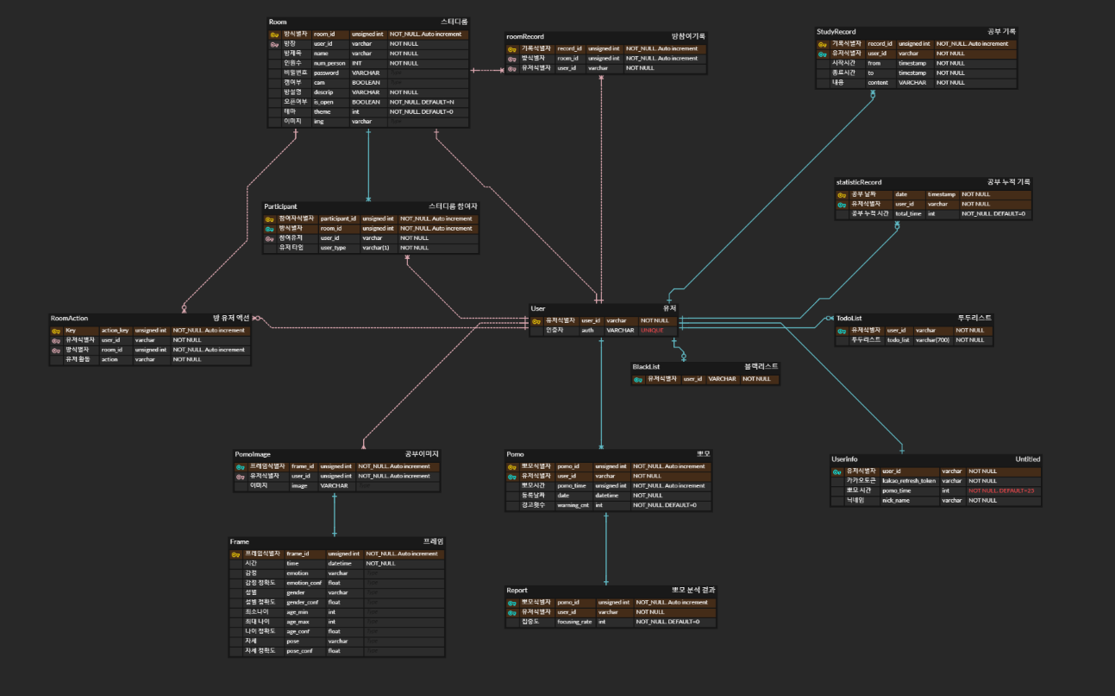Image resolution: width=1115 pixels, height=696 pixels.
Task: Click the key icon beside user_id in RoomAction table
Action: coord(55,341)
